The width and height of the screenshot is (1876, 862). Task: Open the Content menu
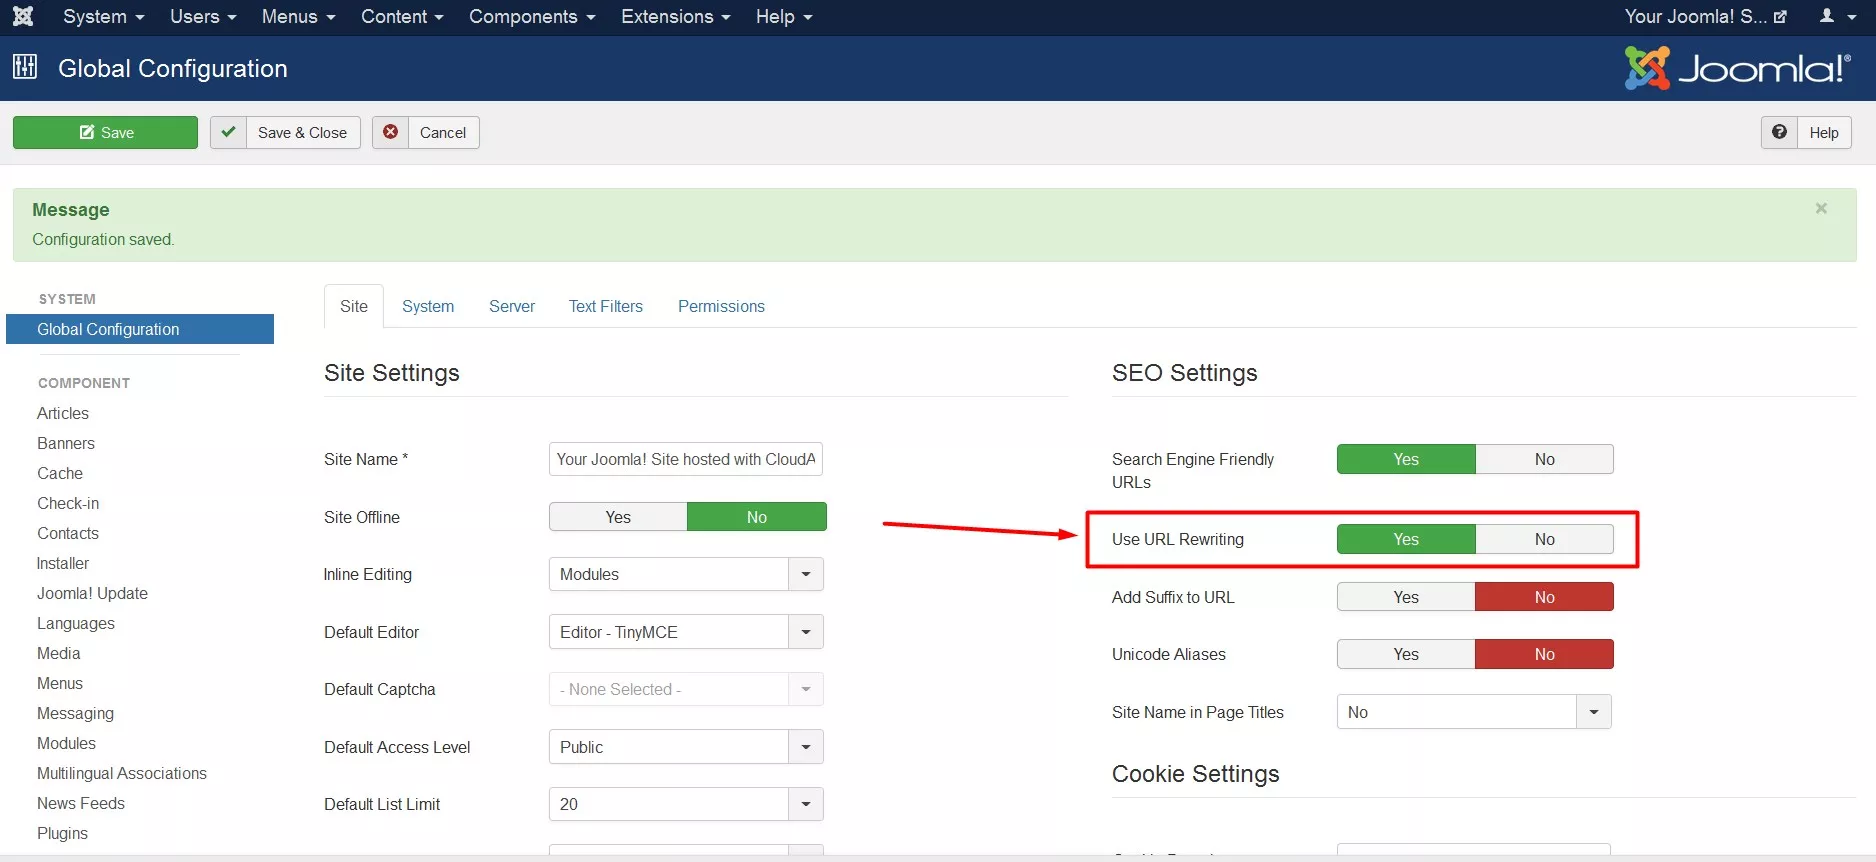click(x=402, y=16)
